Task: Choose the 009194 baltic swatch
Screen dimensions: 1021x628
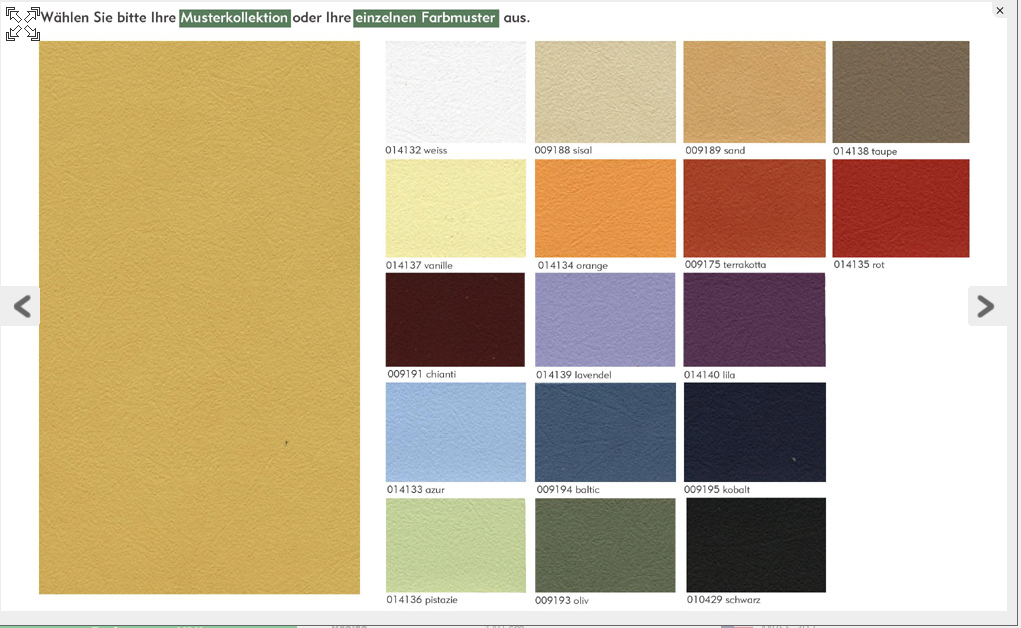Action: point(605,432)
